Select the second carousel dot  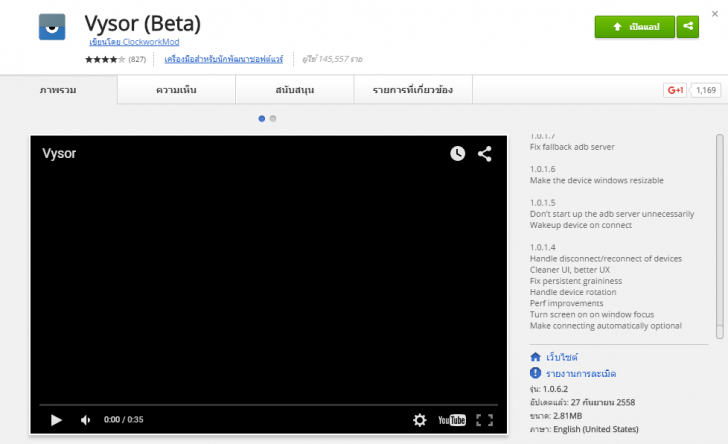(273, 118)
